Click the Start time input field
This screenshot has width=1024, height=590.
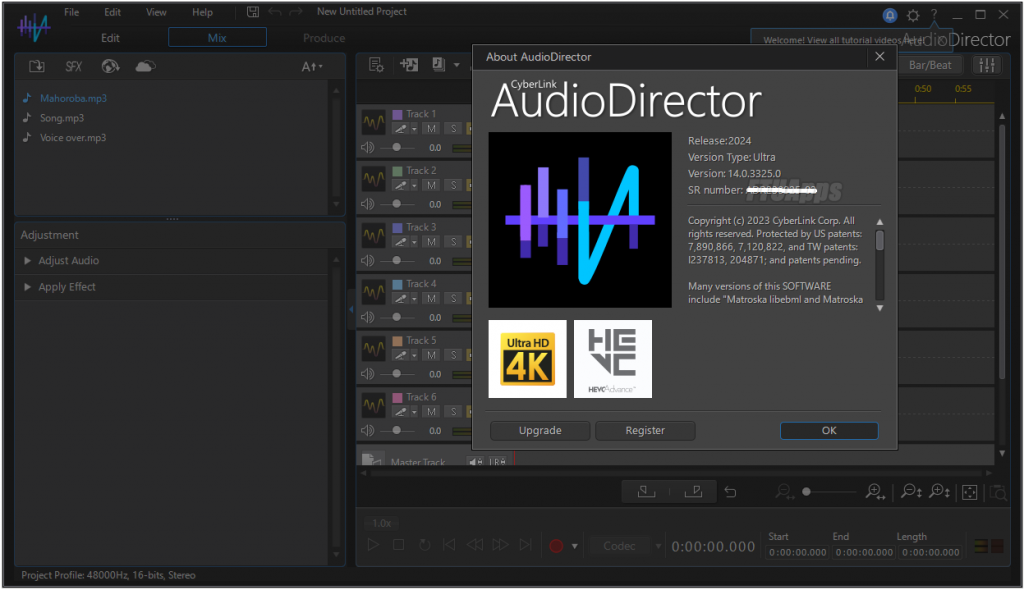point(797,553)
